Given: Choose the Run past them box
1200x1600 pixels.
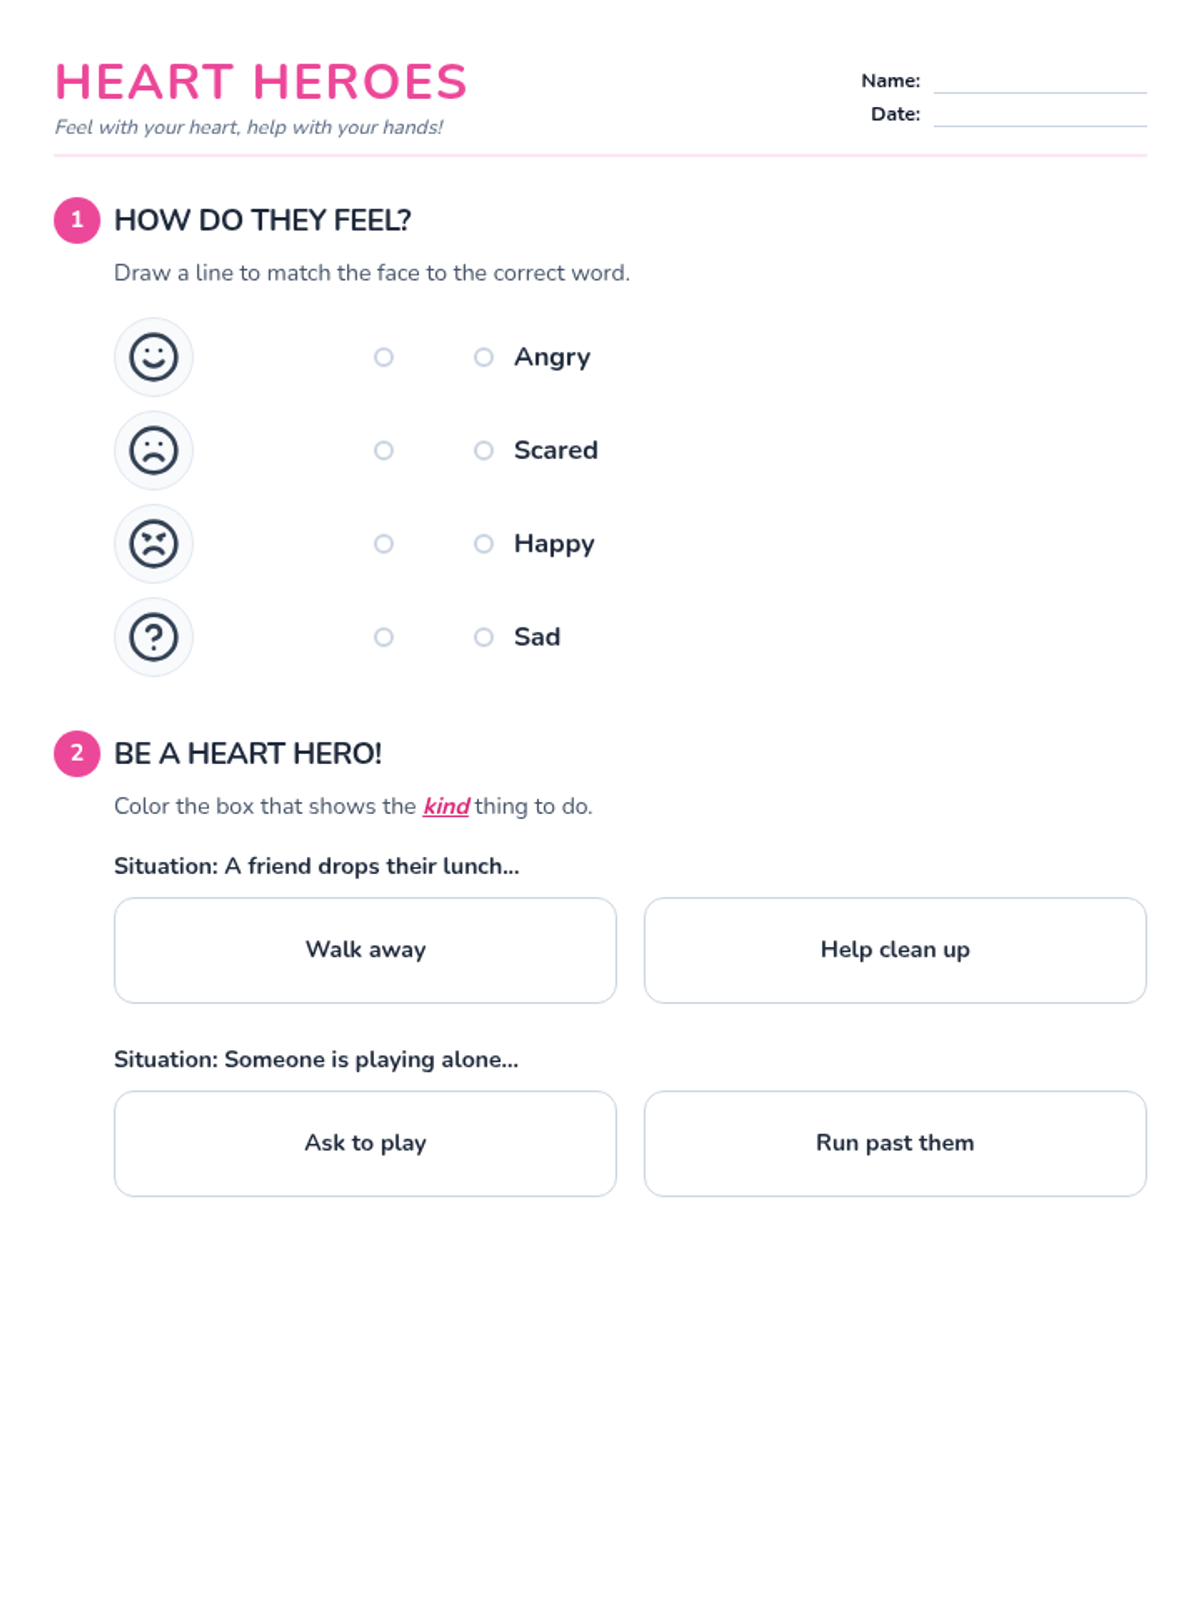Looking at the screenshot, I should pyautogui.click(x=895, y=1143).
